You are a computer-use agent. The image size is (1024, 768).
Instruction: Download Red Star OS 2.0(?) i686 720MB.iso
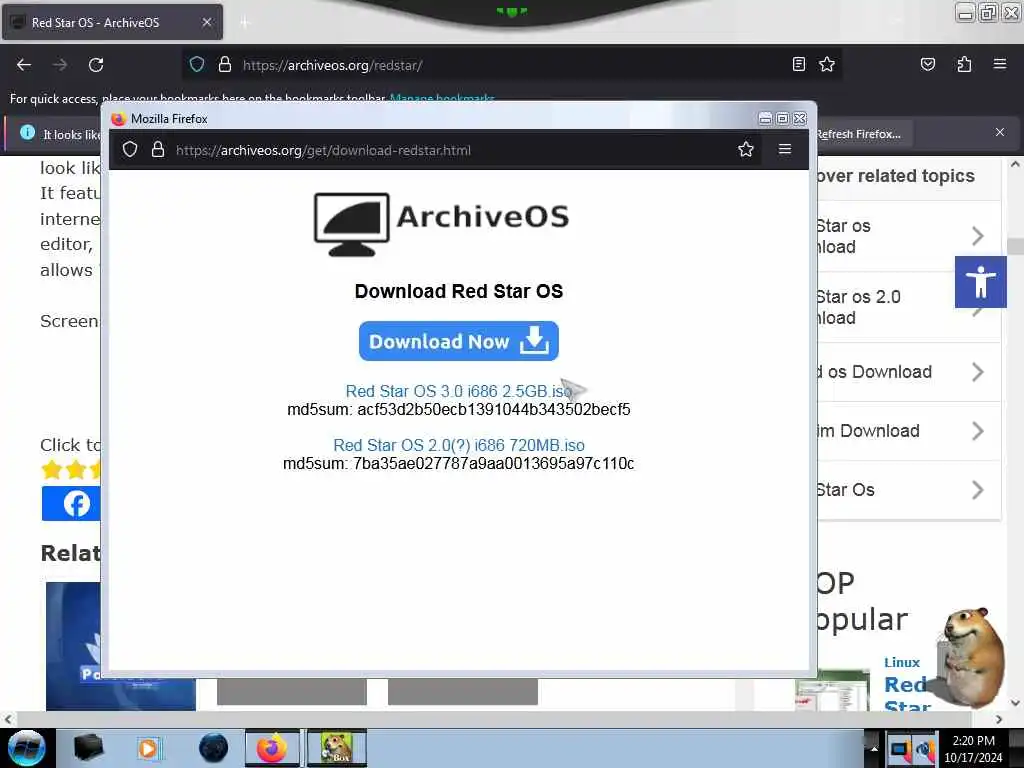[x=458, y=445]
